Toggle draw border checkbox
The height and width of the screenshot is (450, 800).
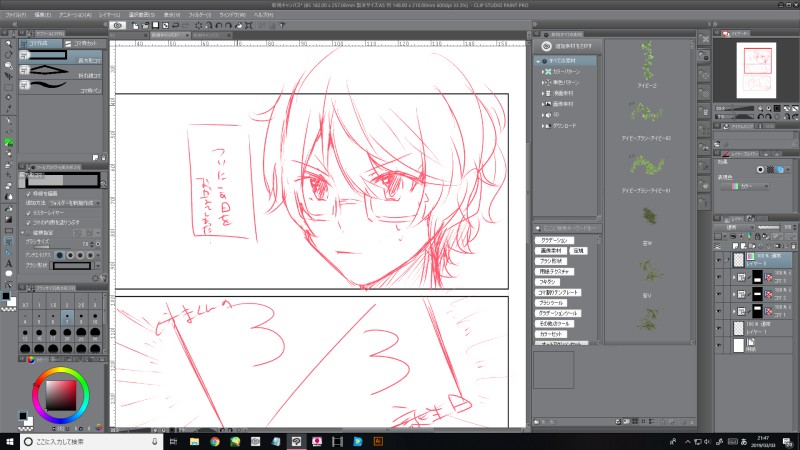pyautogui.click(x=29, y=194)
